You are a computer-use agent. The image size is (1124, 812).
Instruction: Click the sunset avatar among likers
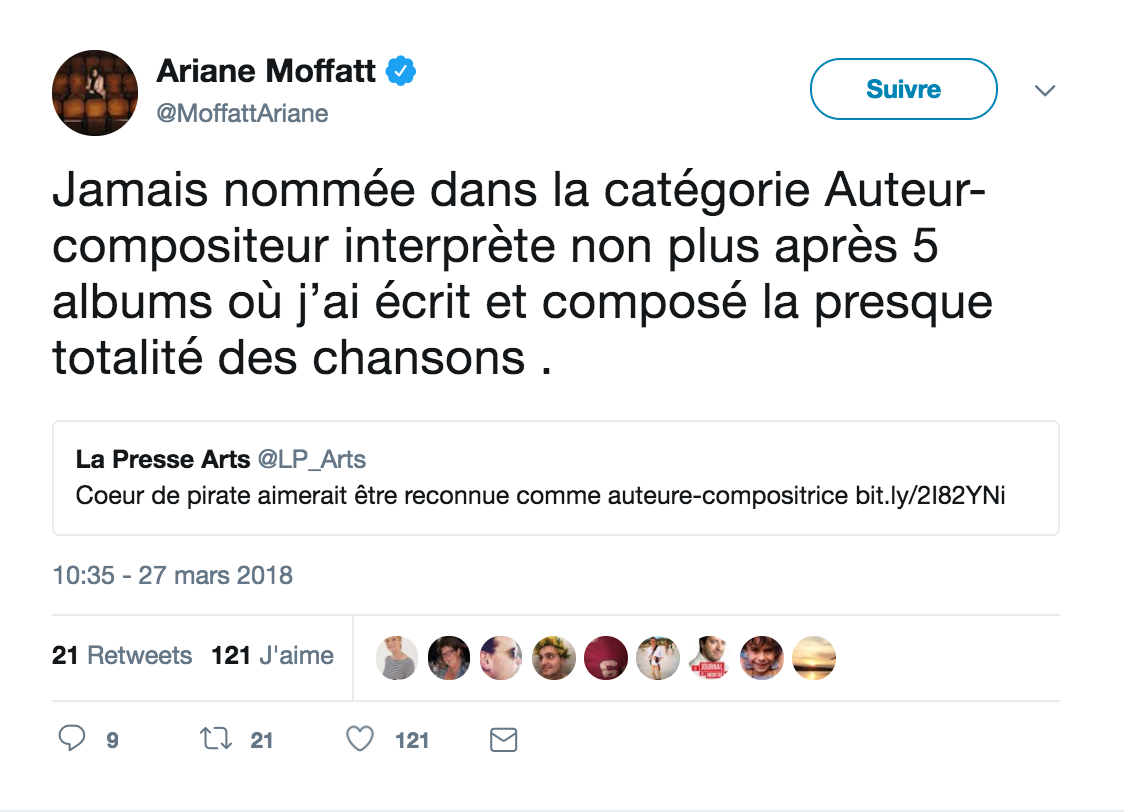(x=814, y=657)
